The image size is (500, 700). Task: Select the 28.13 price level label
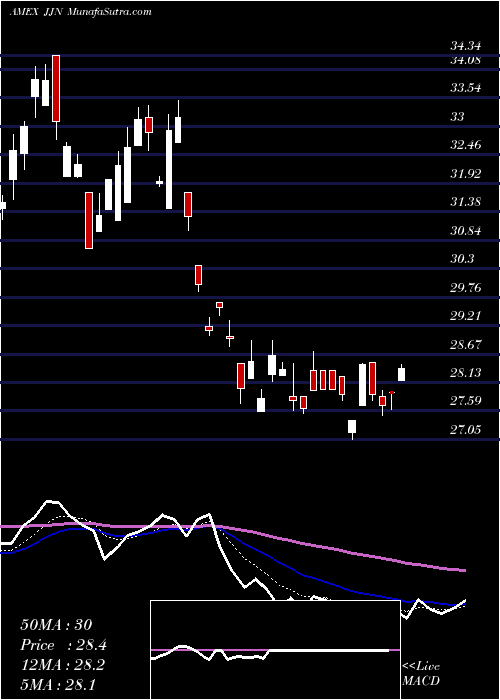(x=466, y=373)
